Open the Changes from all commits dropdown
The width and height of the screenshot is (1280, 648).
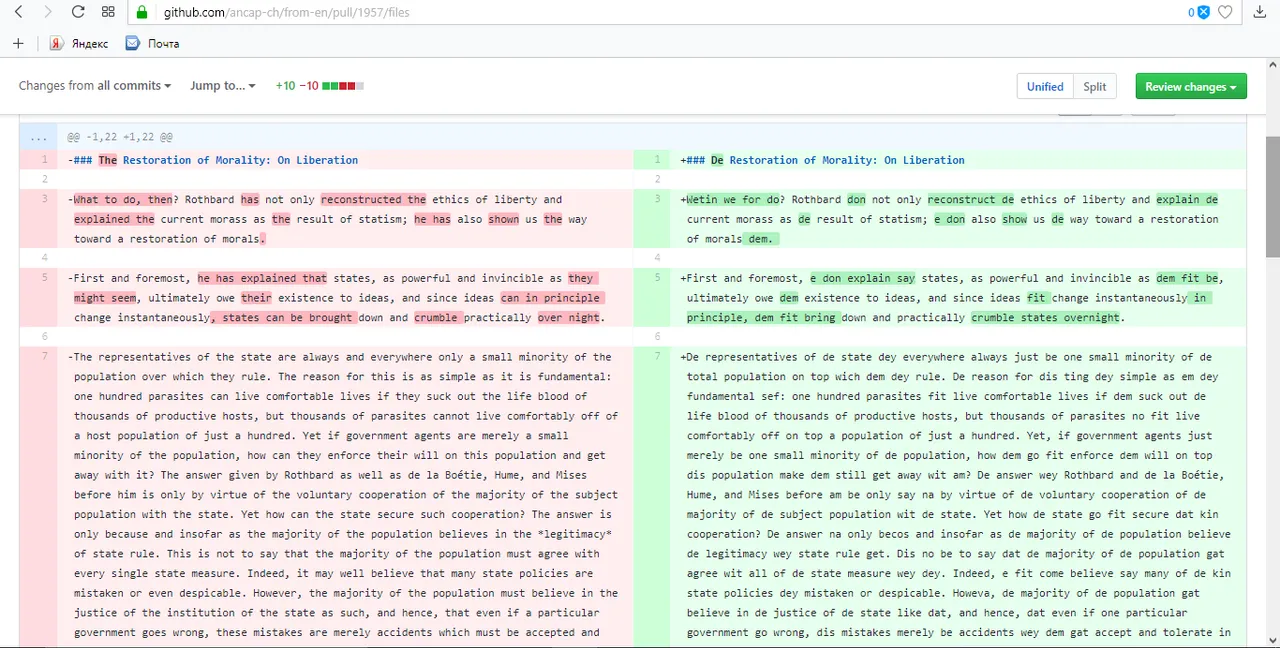click(x=95, y=86)
